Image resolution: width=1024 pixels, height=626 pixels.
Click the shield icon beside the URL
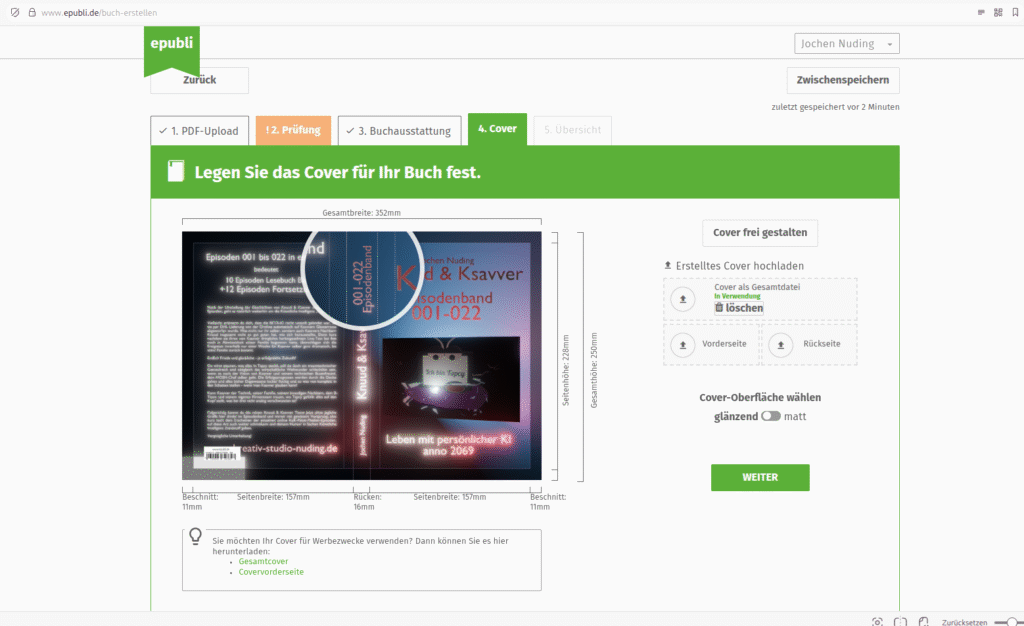(x=14, y=12)
